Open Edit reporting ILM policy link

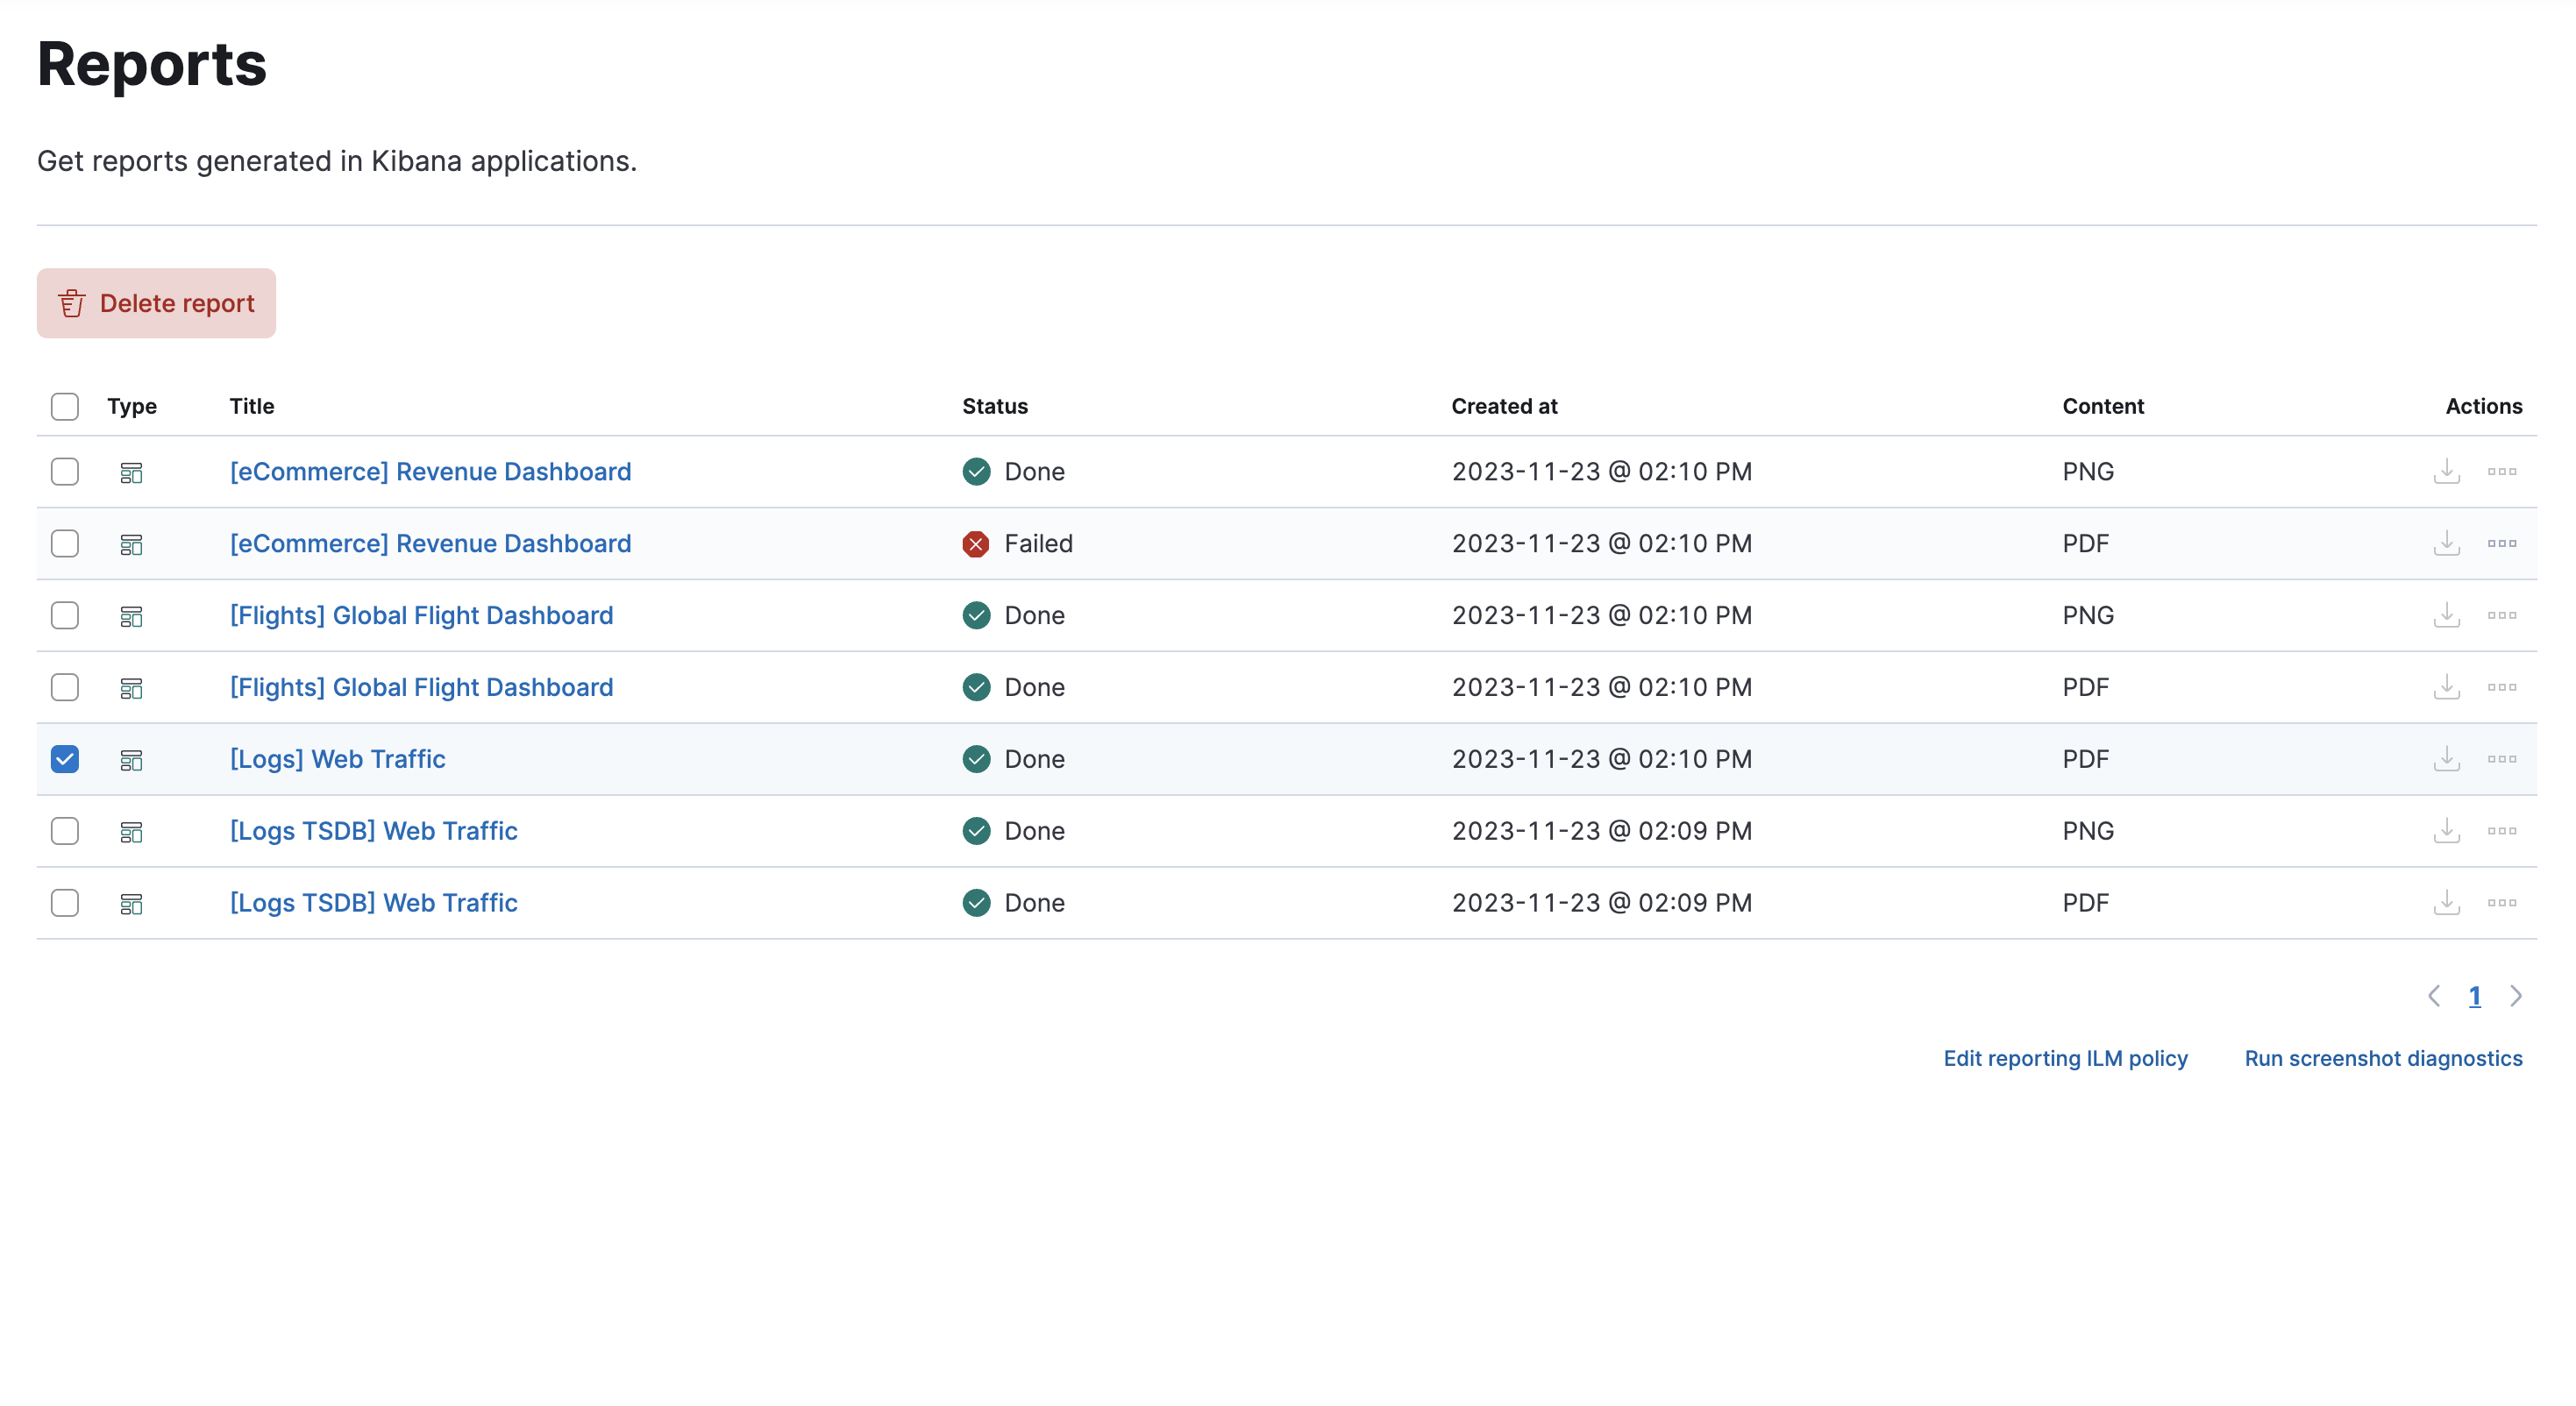click(x=2065, y=1058)
